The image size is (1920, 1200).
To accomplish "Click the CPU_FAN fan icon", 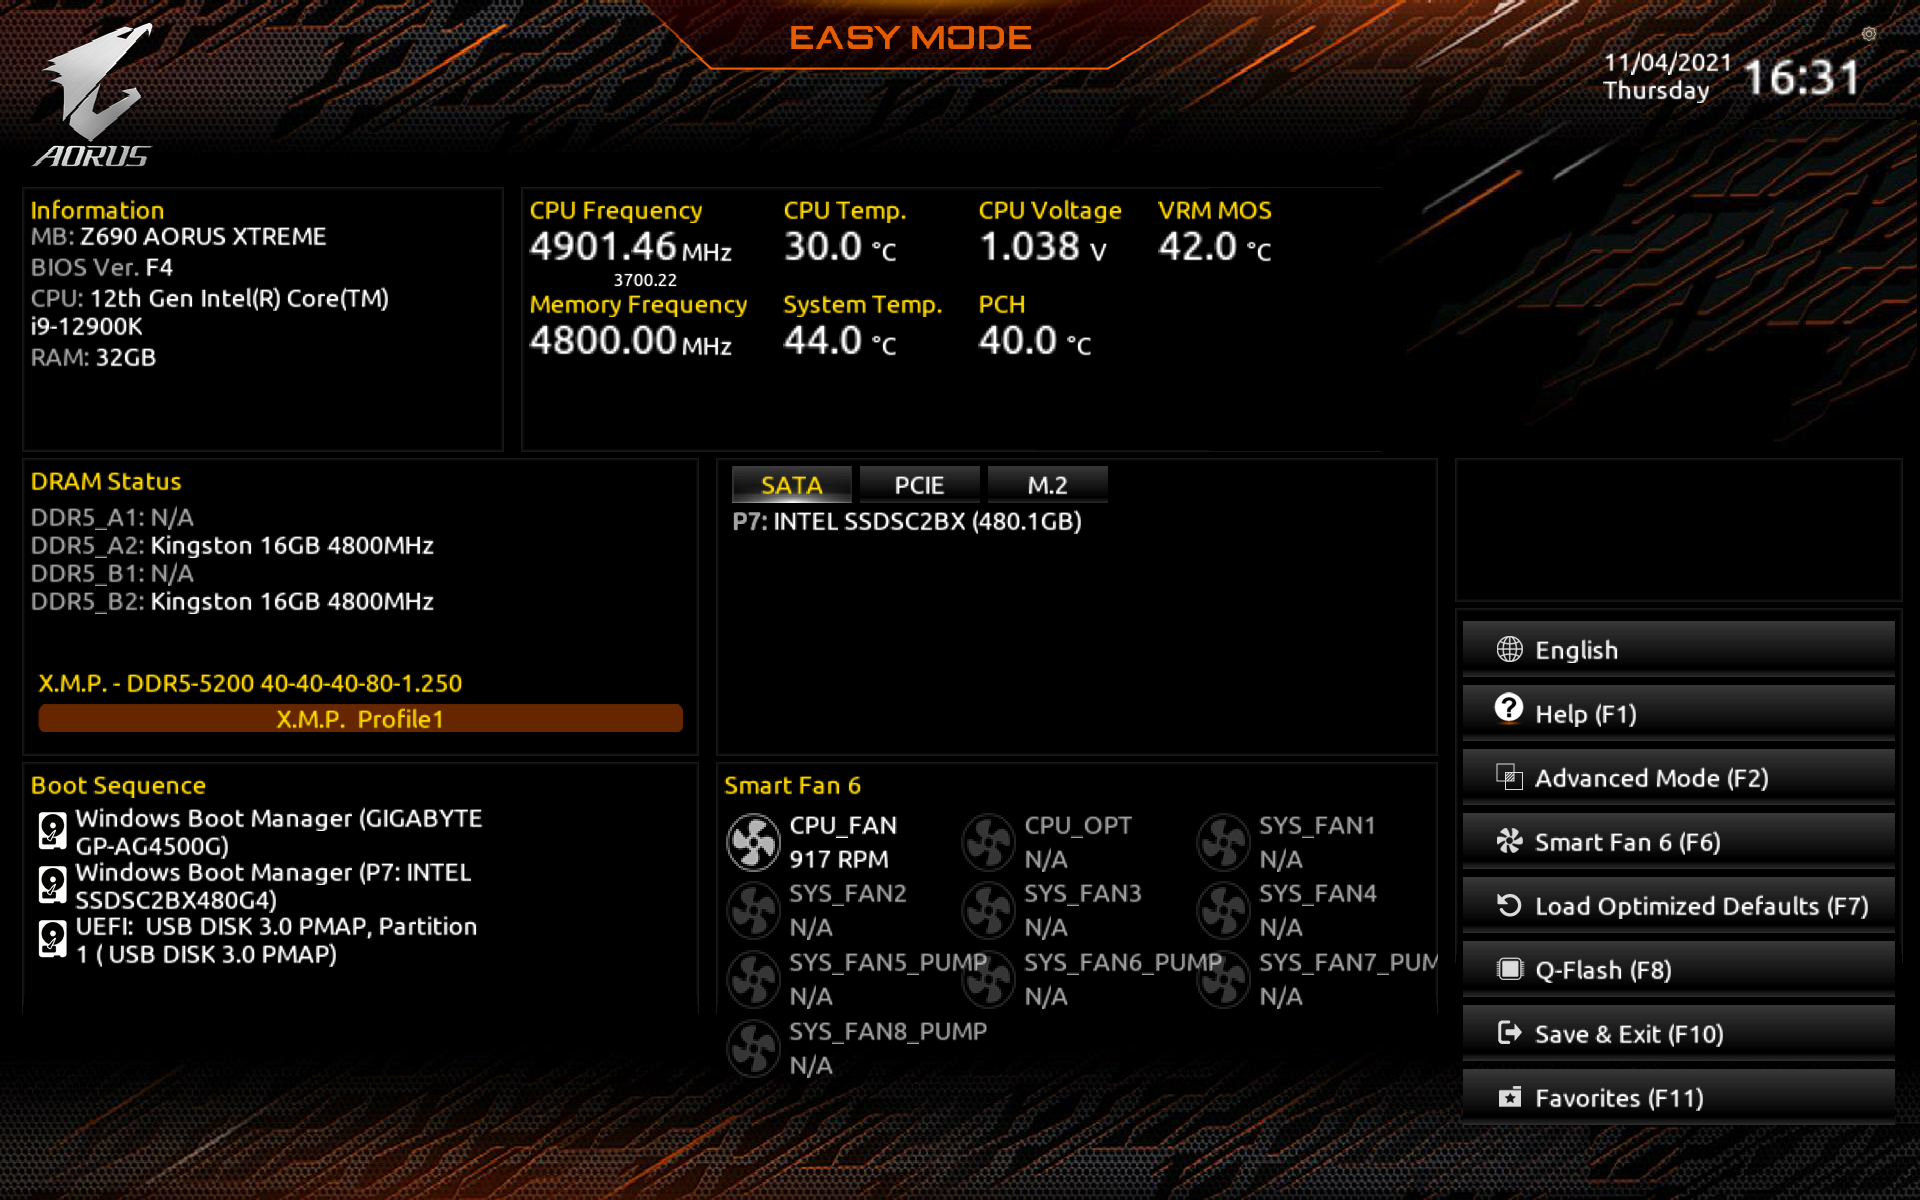I will (x=753, y=842).
